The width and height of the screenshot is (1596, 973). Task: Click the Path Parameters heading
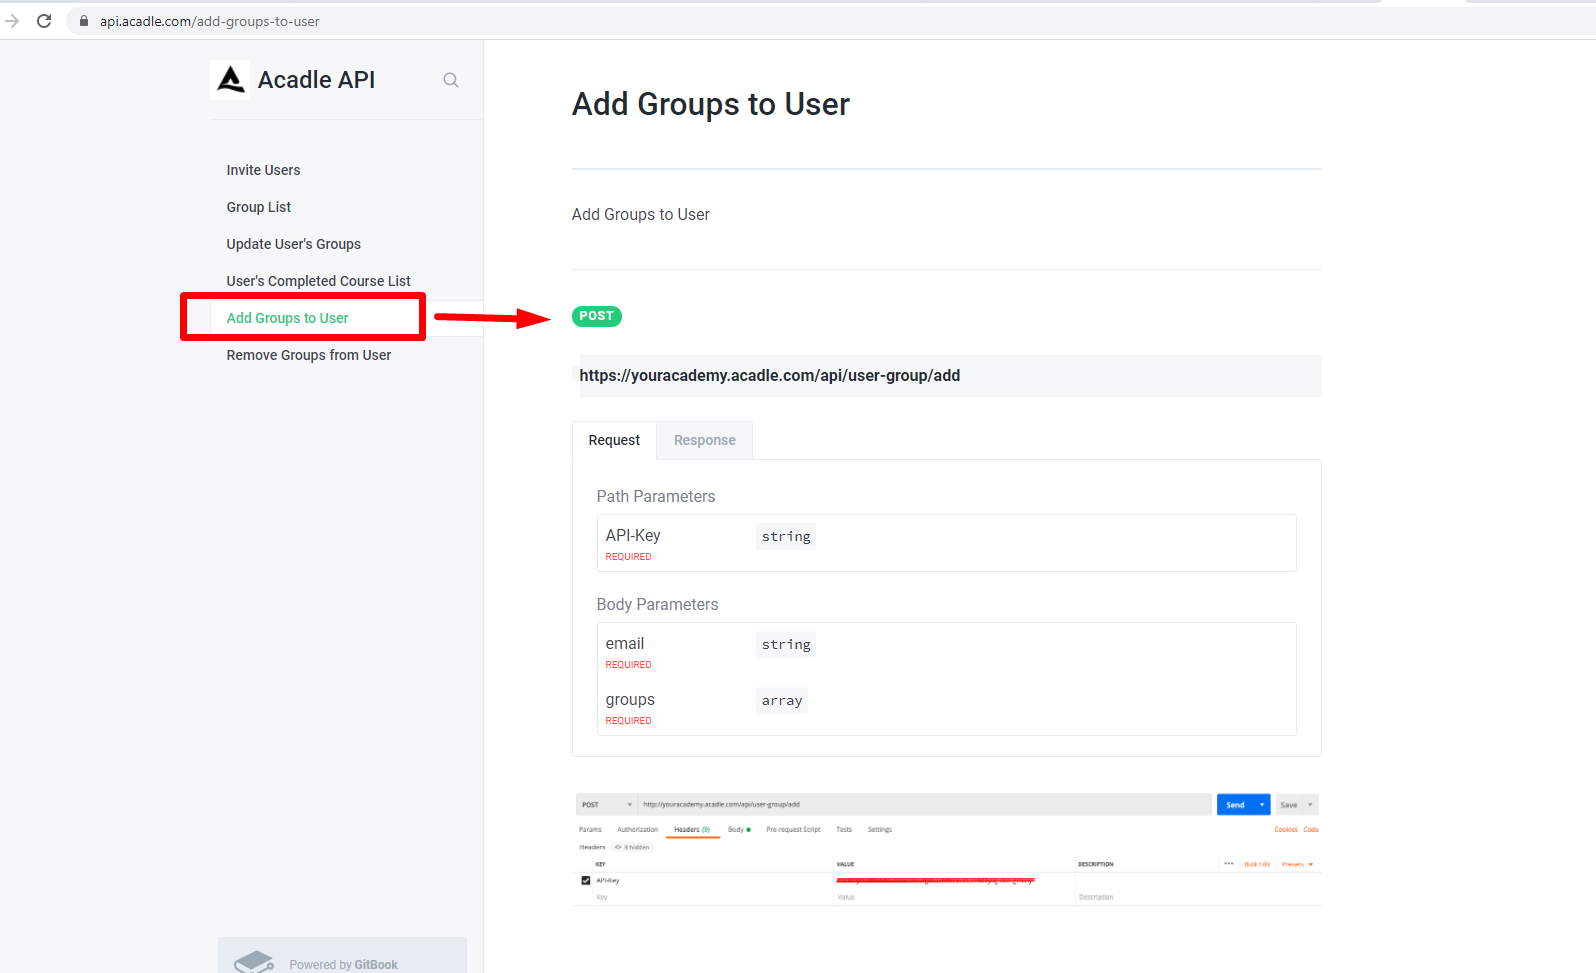coord(656,496)
